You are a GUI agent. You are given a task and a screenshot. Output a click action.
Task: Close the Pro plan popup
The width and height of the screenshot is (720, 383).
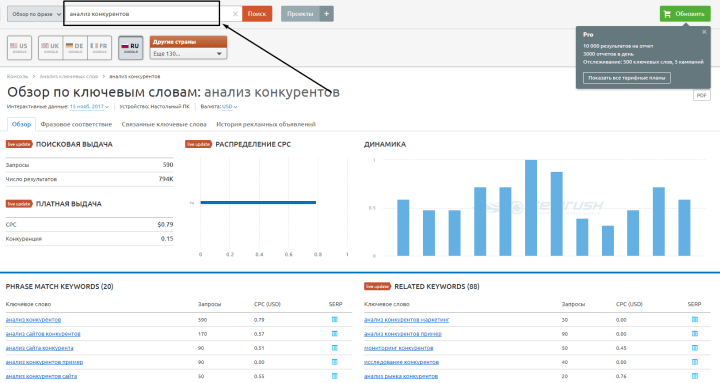704,32
